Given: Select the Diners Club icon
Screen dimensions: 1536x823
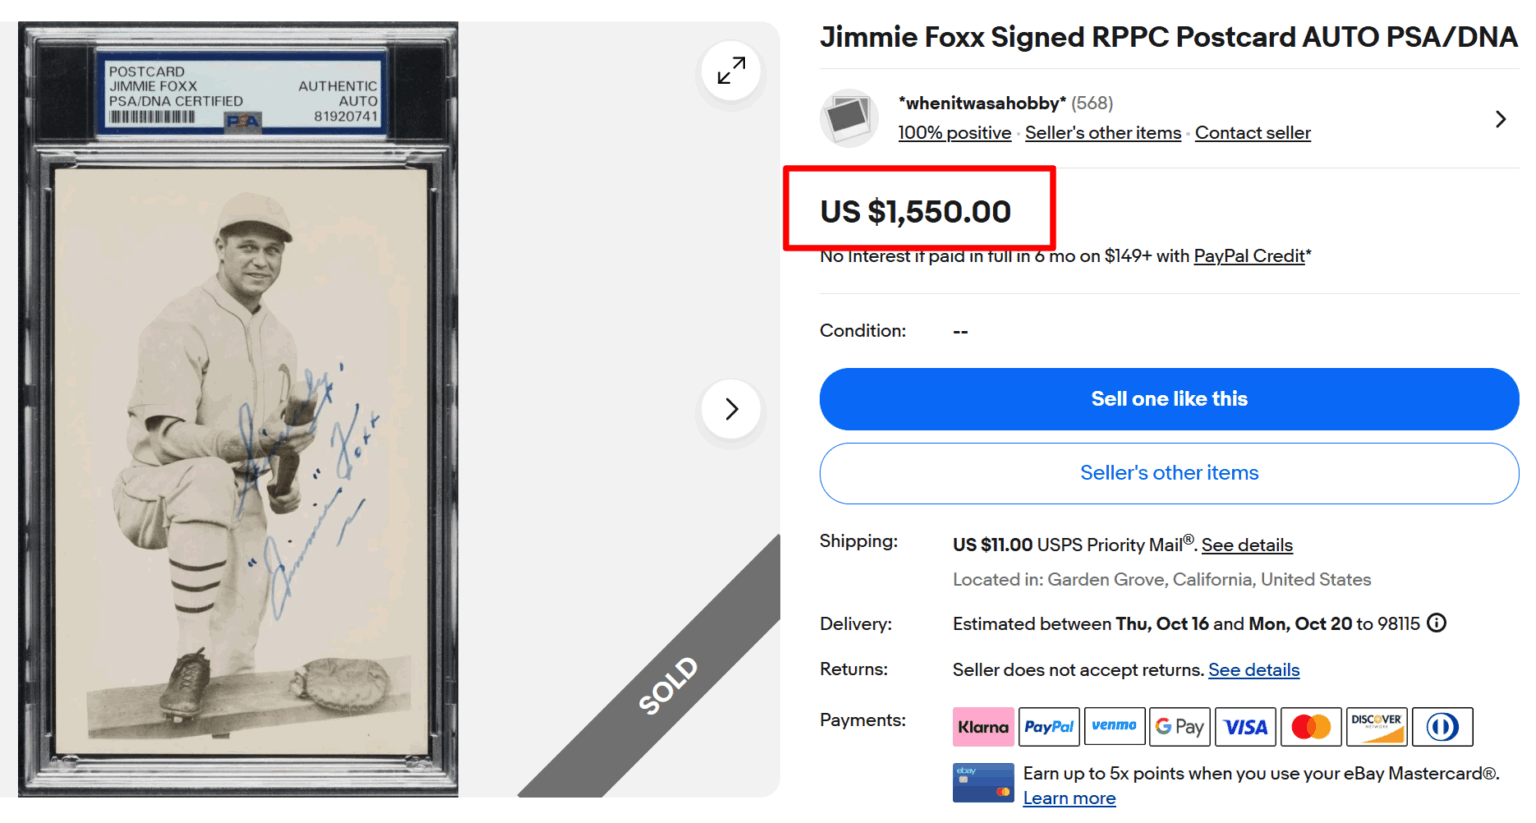Looking at the screenshot, I should pos(1442,727).
